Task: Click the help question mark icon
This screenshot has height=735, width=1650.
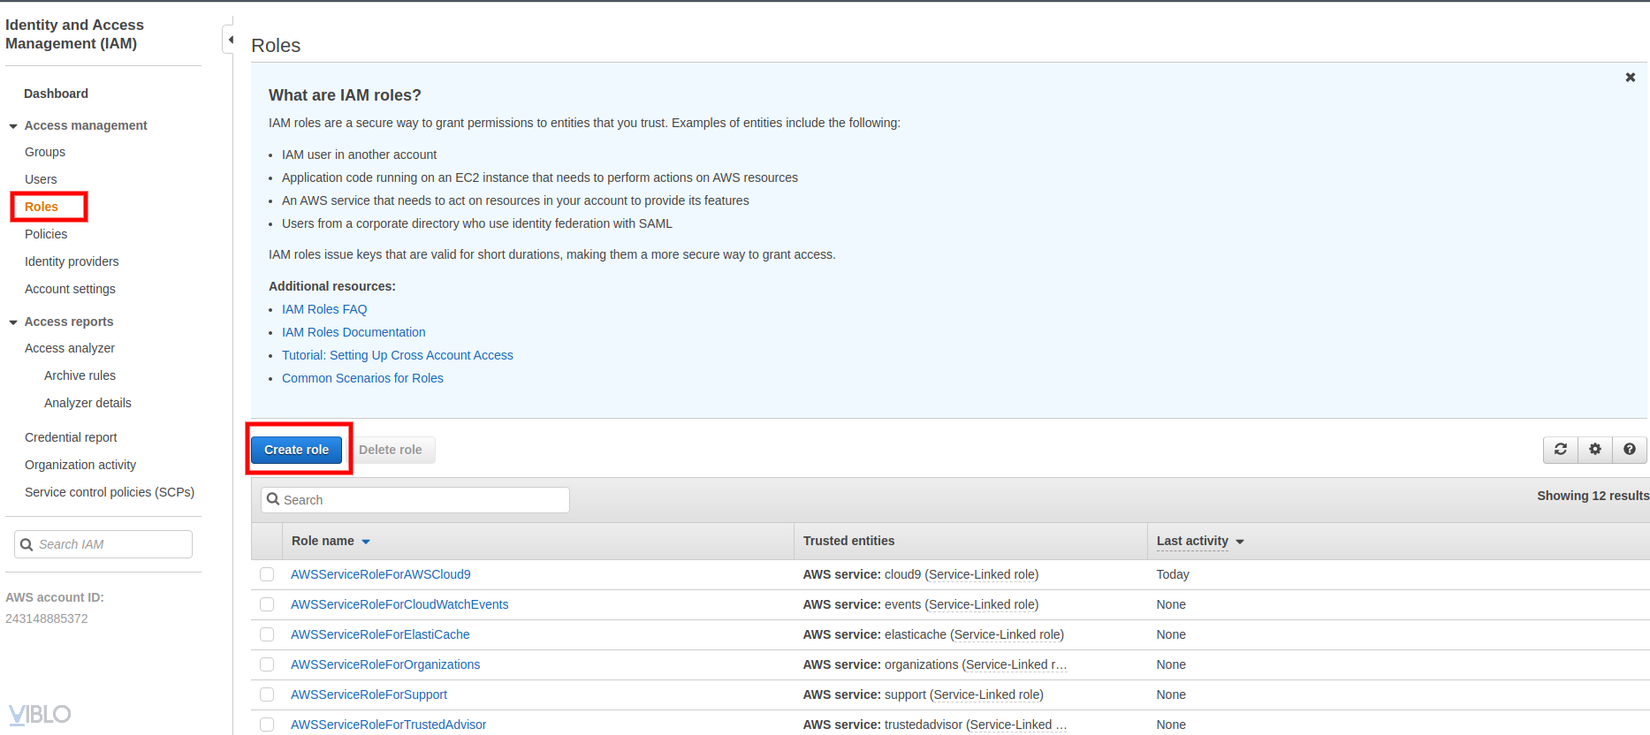Action: (x=1629, y=450)
